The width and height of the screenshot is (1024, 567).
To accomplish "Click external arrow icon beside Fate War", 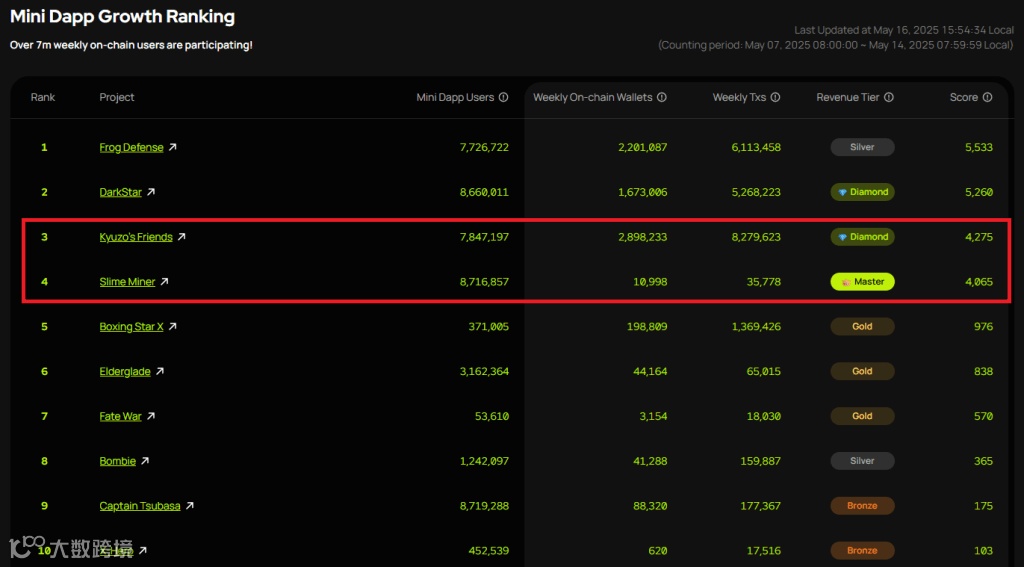I will (x=151, y=415).
